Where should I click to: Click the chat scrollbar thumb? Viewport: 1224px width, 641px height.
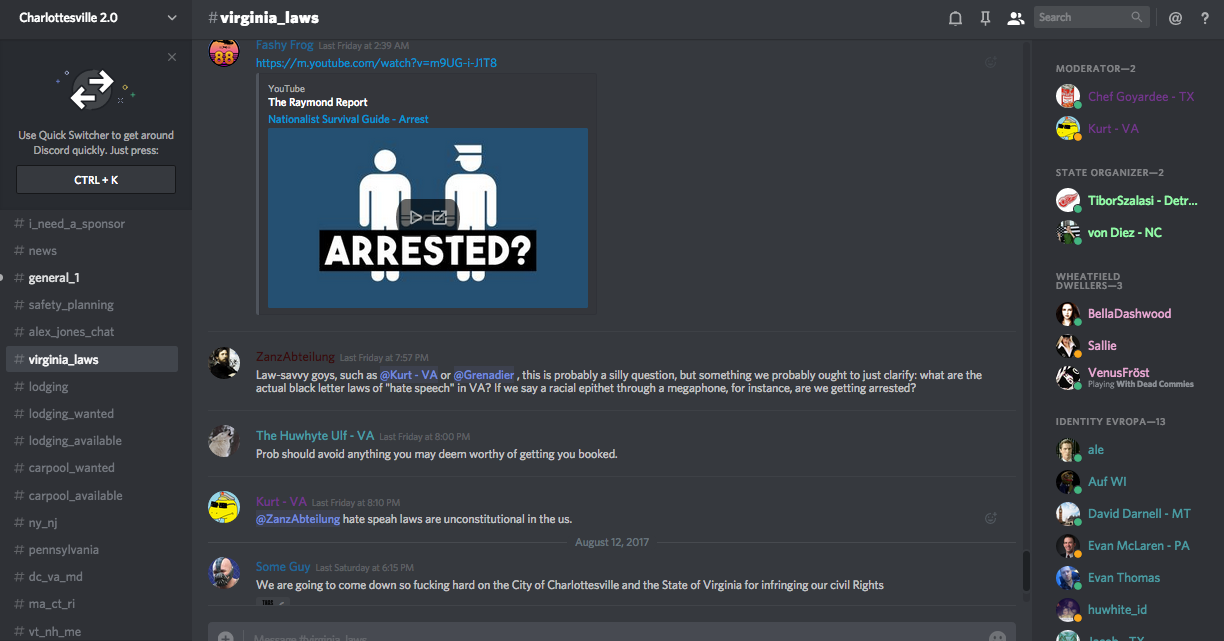click(x=1025, y=571)
